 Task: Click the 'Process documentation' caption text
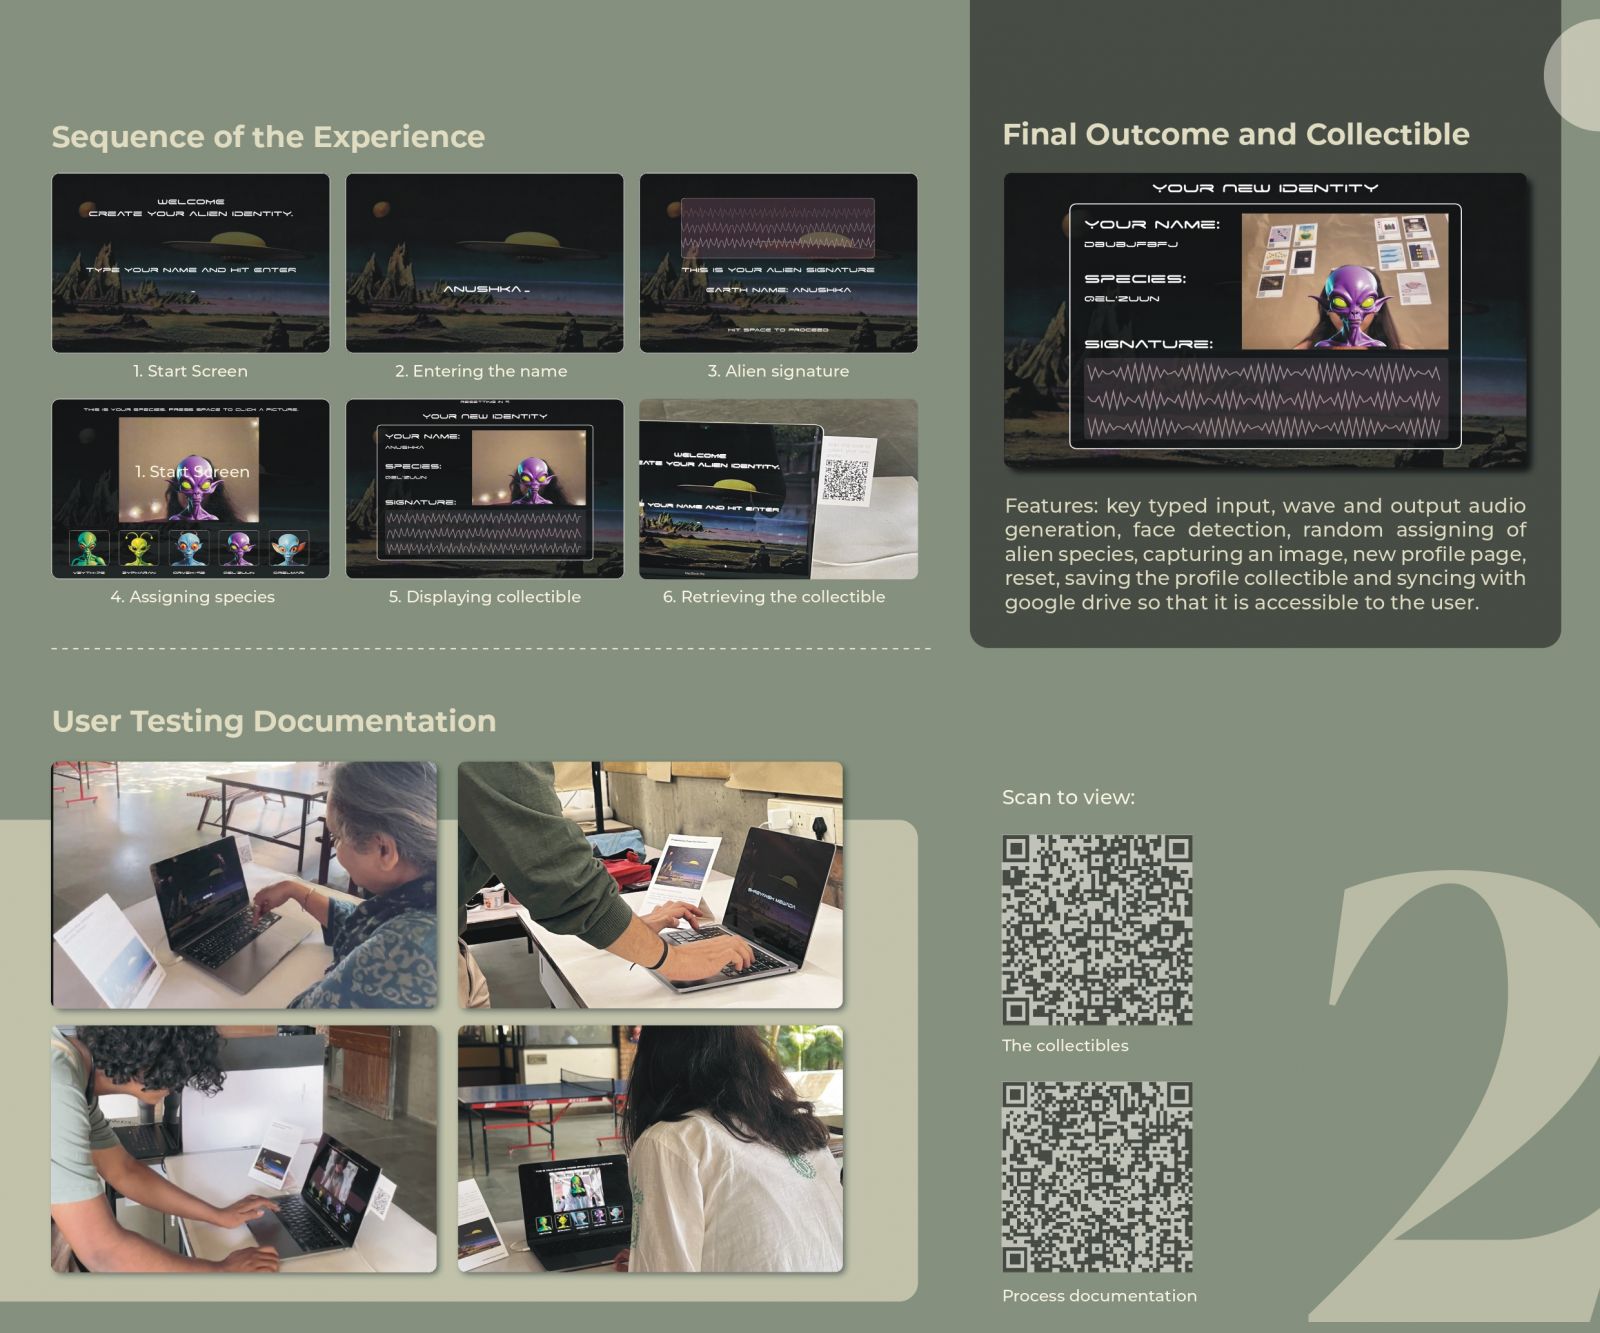pos(1099,1295)
